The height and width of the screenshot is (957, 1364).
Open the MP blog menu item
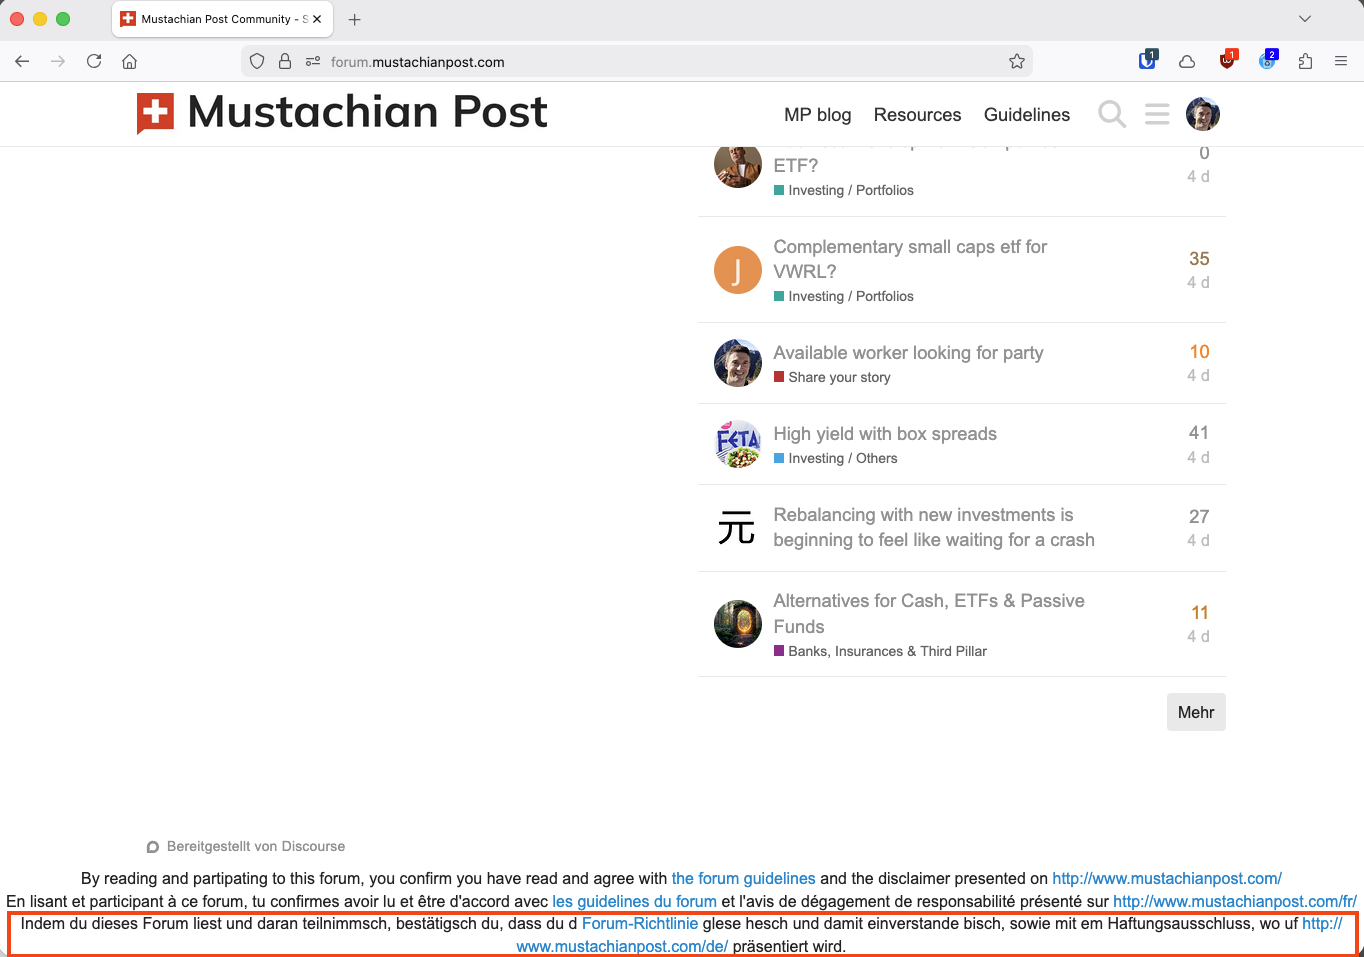tap(817, 115)
